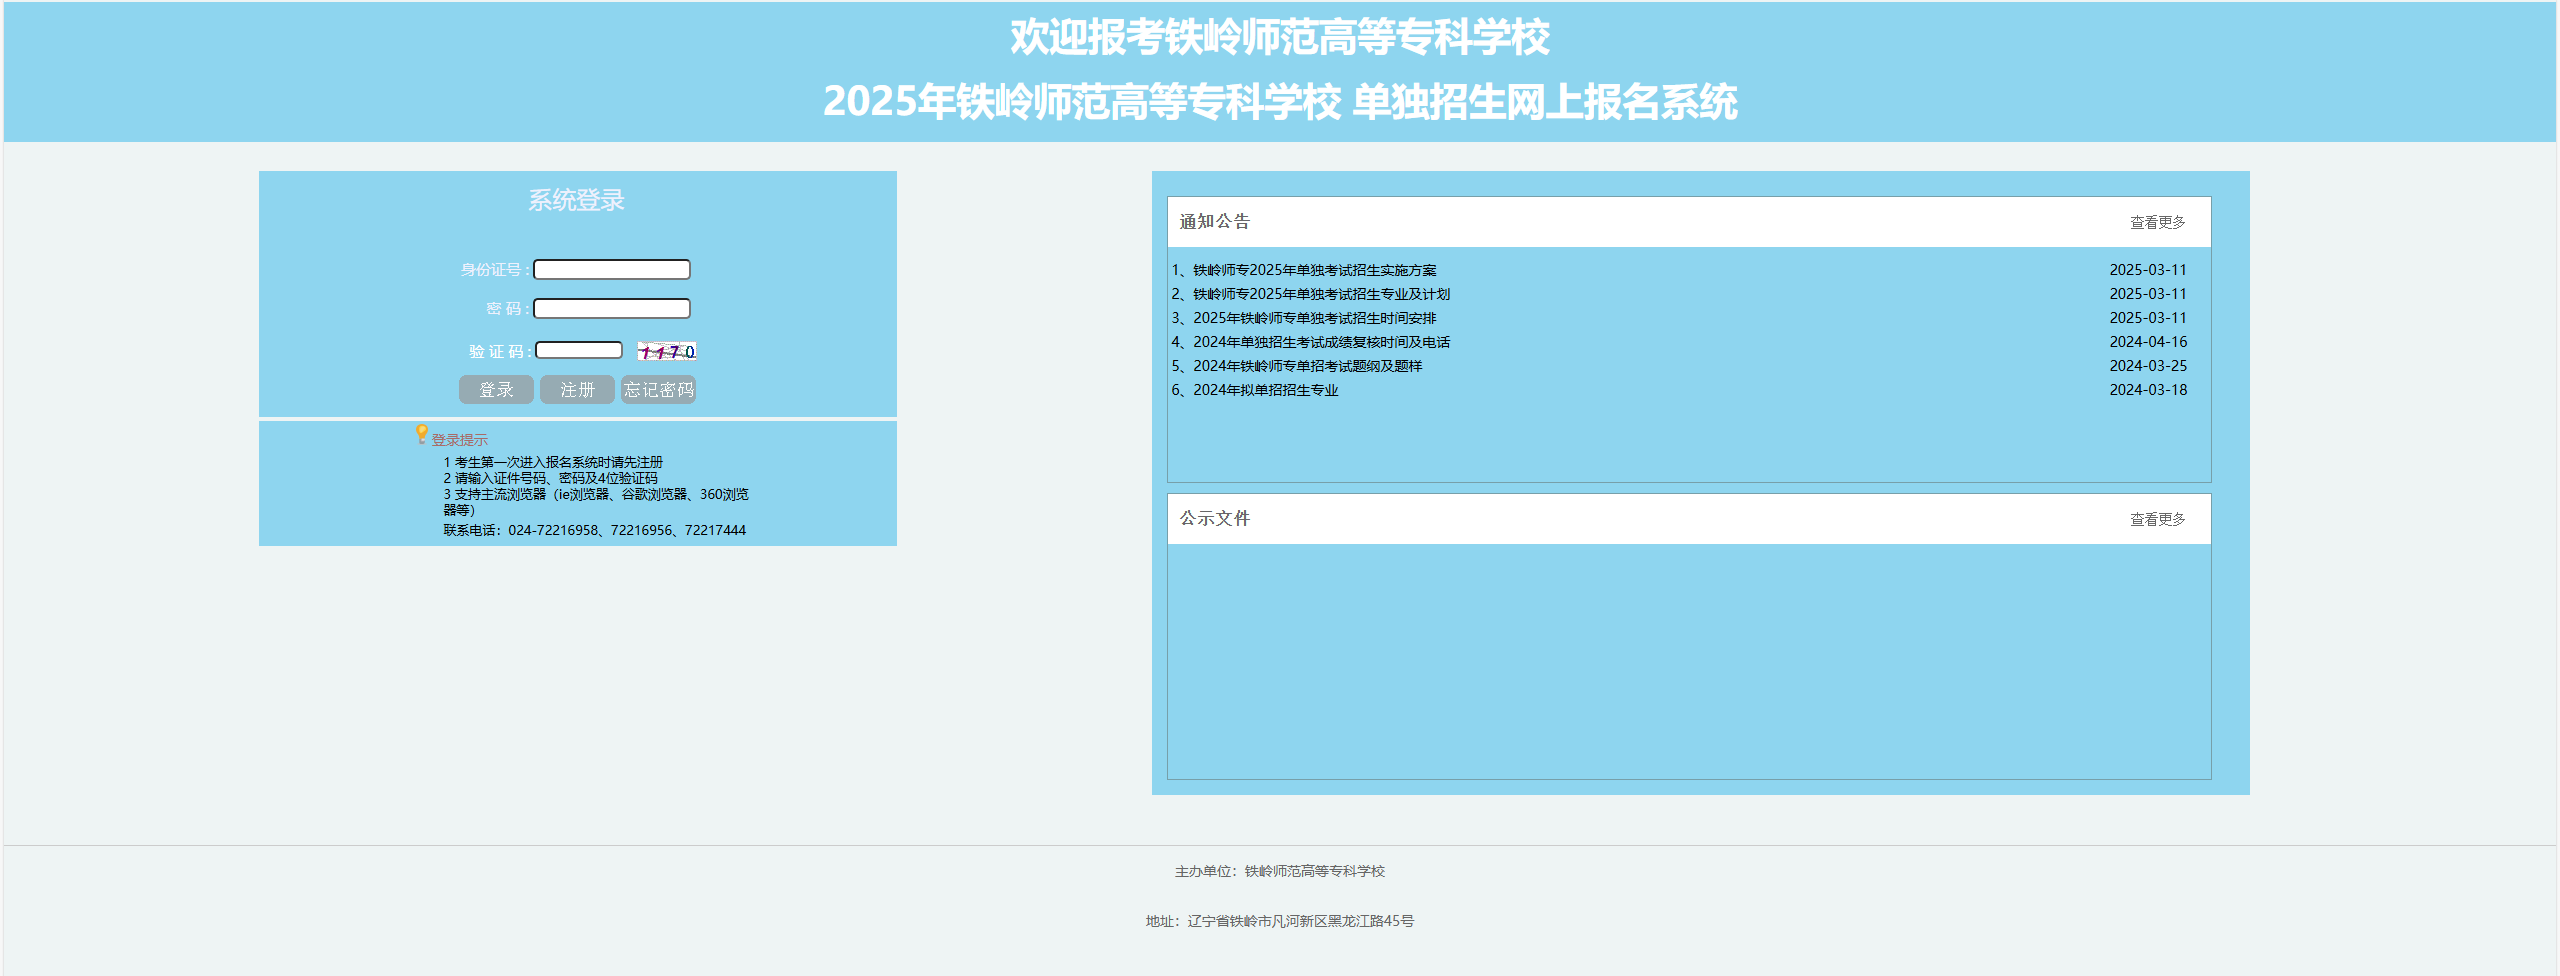Viewport: 2560px width, 976px height.
Task: Refresh the captcha image showing digits
Action: pyautogui.click(x=667, y=352)
